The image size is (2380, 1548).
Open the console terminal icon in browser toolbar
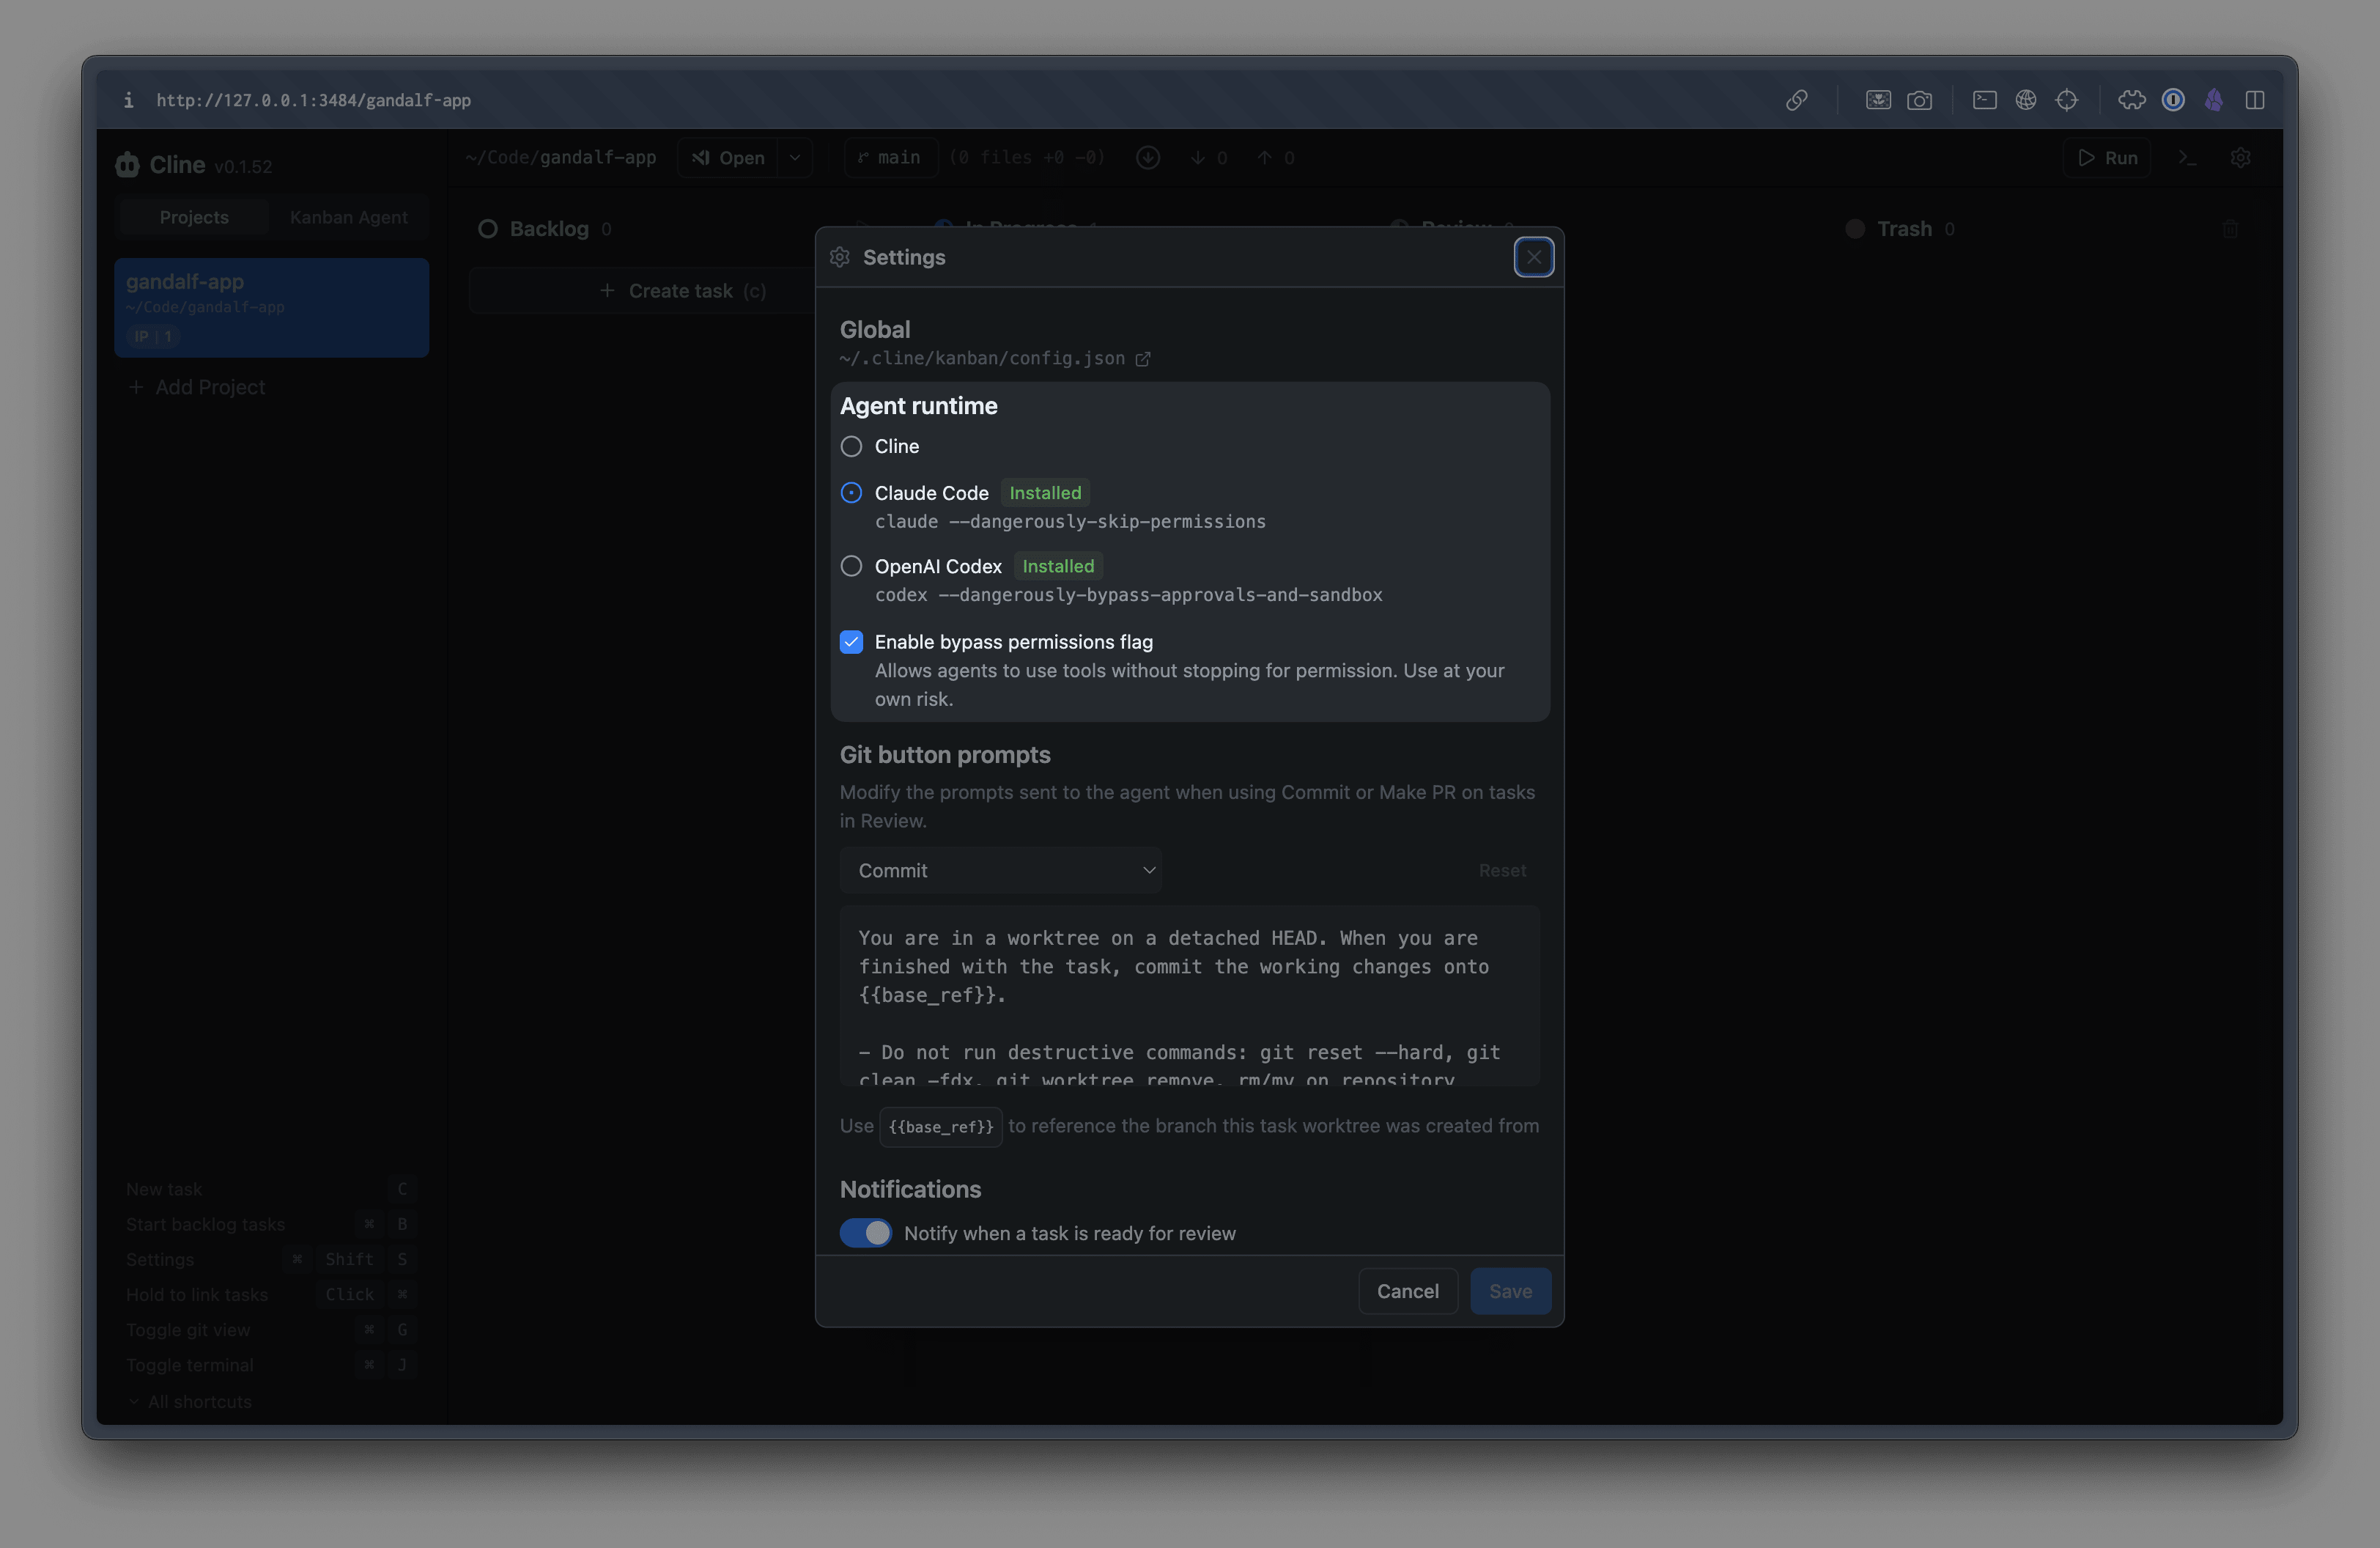tap(1984, 100)
